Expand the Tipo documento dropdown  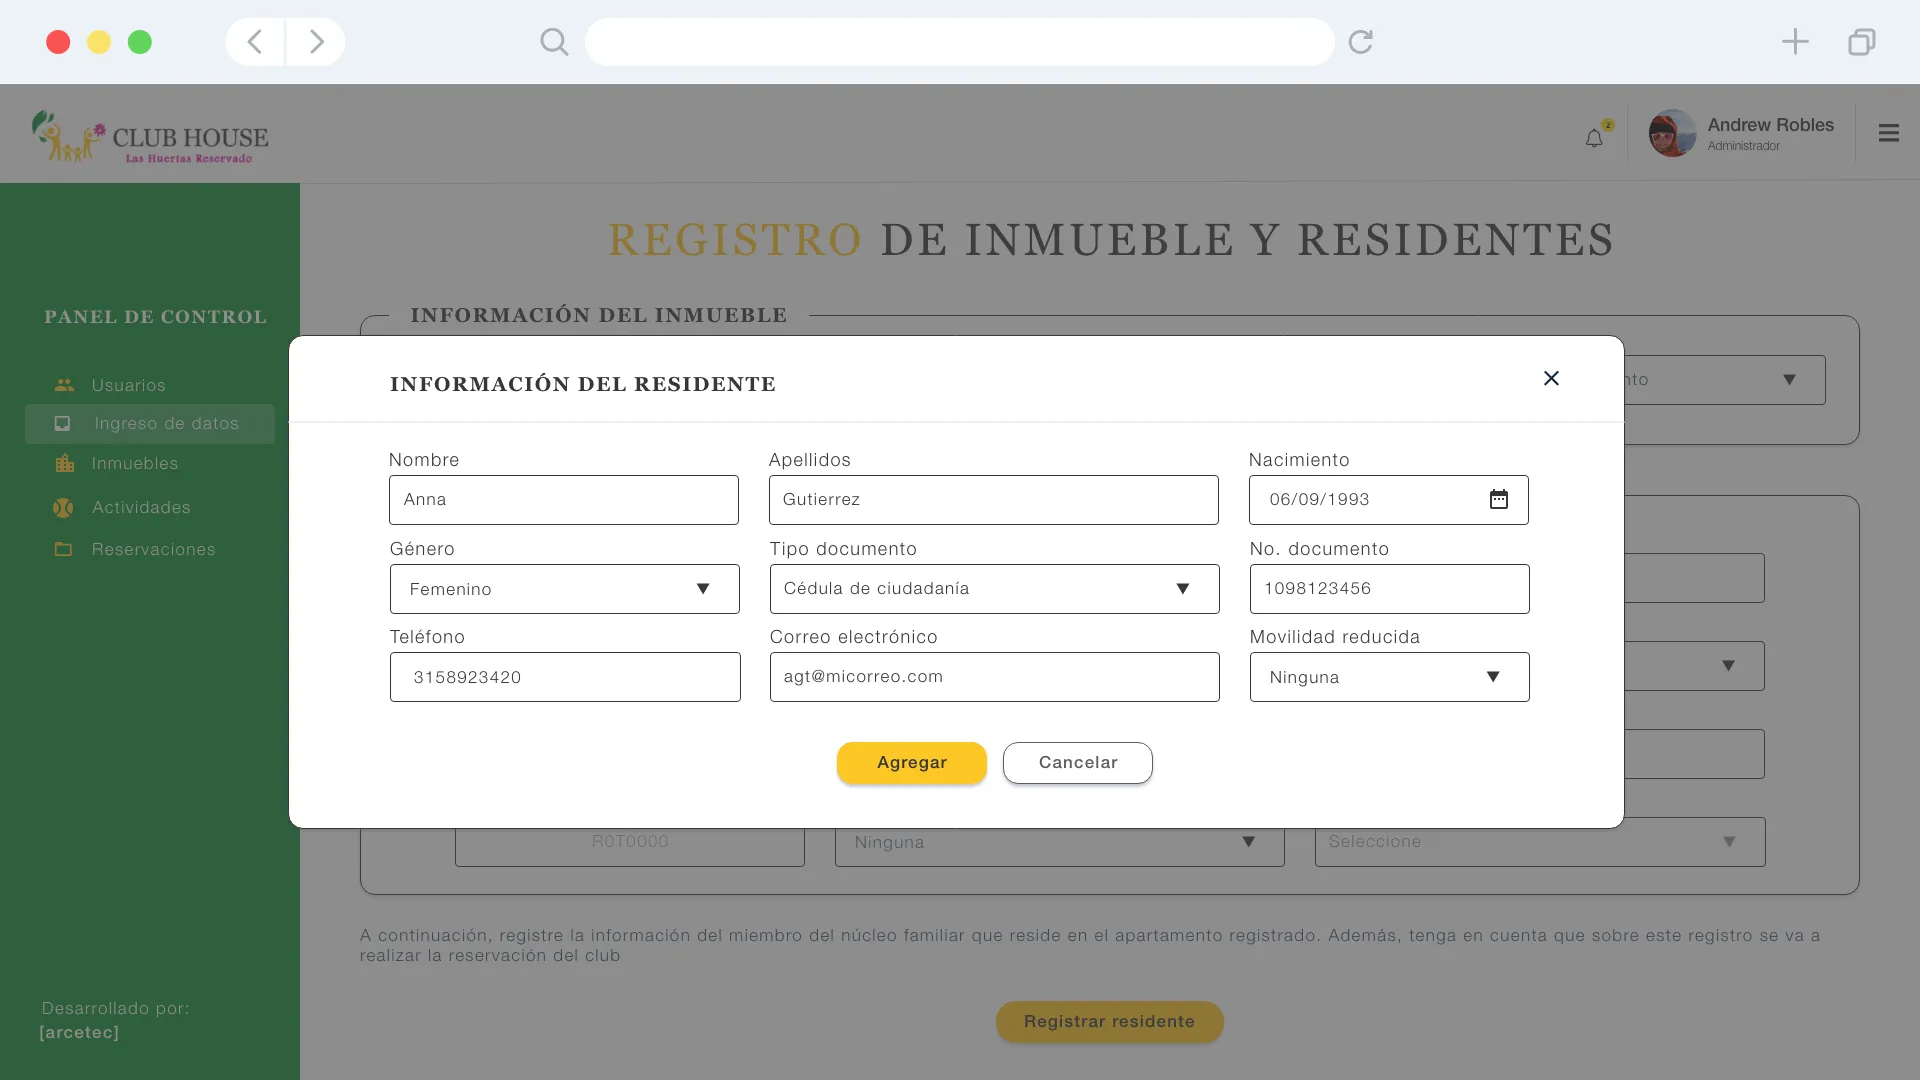tap(994, 589)
